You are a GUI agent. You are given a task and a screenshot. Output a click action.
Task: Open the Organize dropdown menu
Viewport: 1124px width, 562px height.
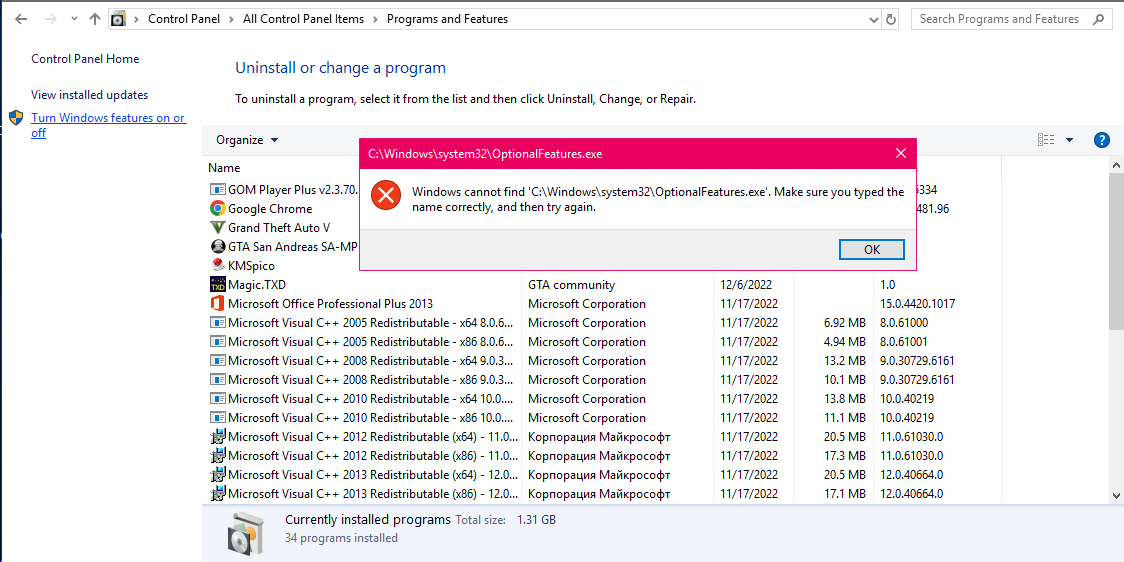(247, 140)
